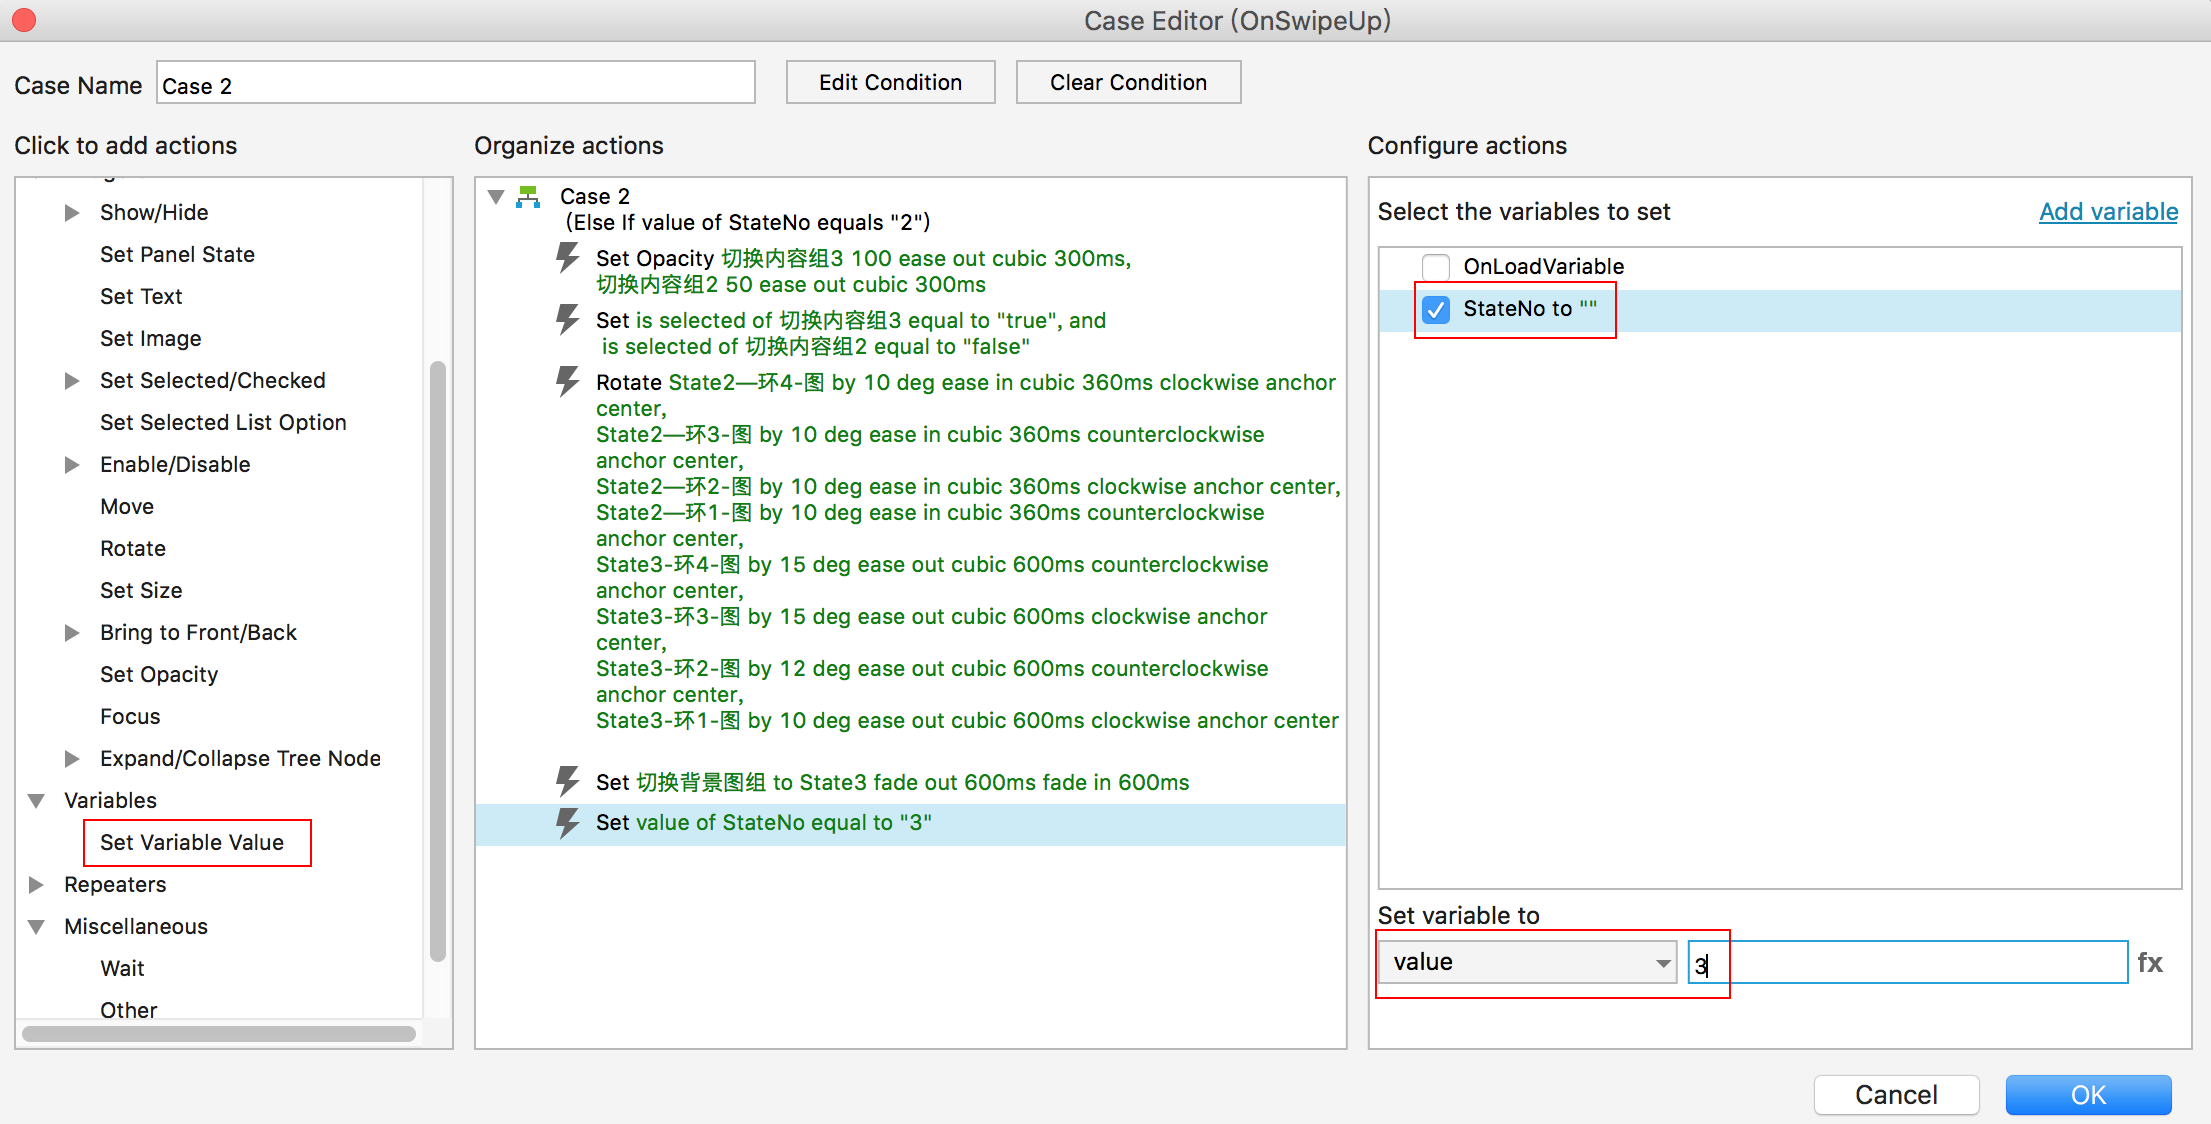
Task: Click into the Case Name text field
Action: 455,84
